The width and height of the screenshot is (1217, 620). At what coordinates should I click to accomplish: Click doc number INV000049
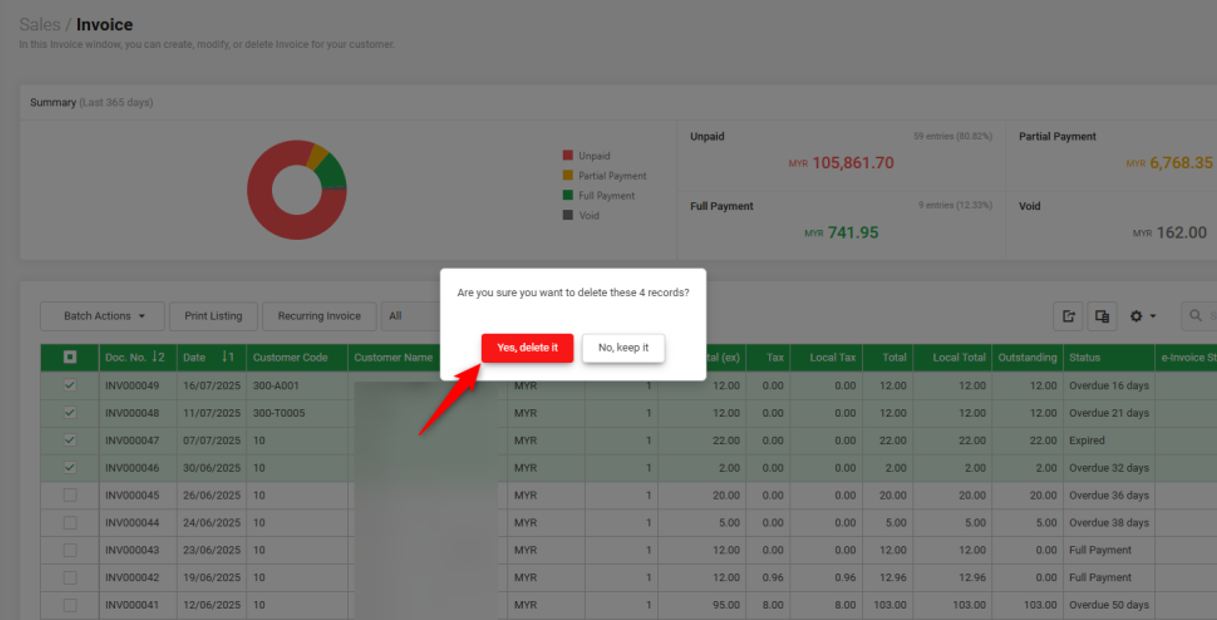132,385
